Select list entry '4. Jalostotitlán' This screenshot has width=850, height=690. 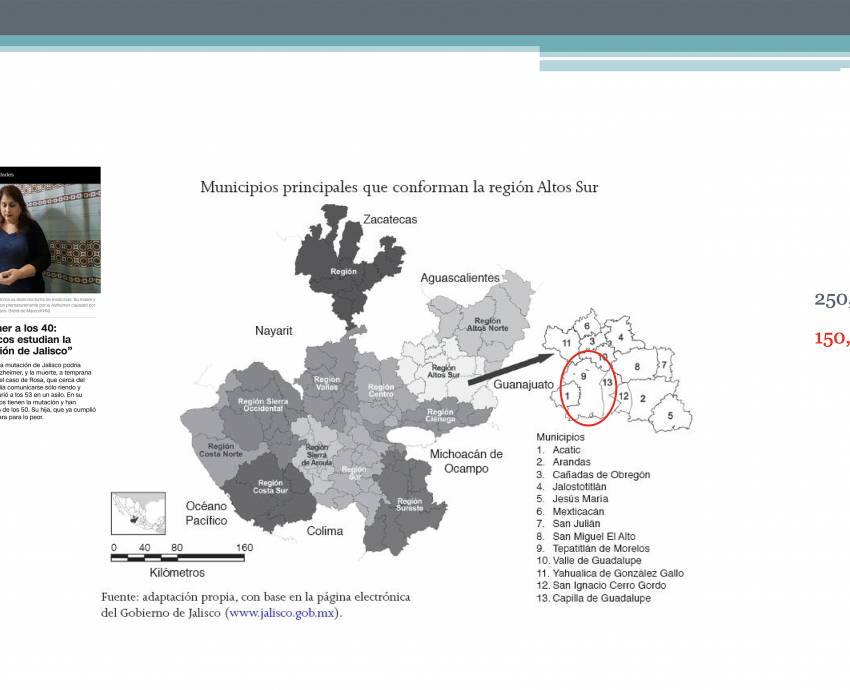[571, 487]
